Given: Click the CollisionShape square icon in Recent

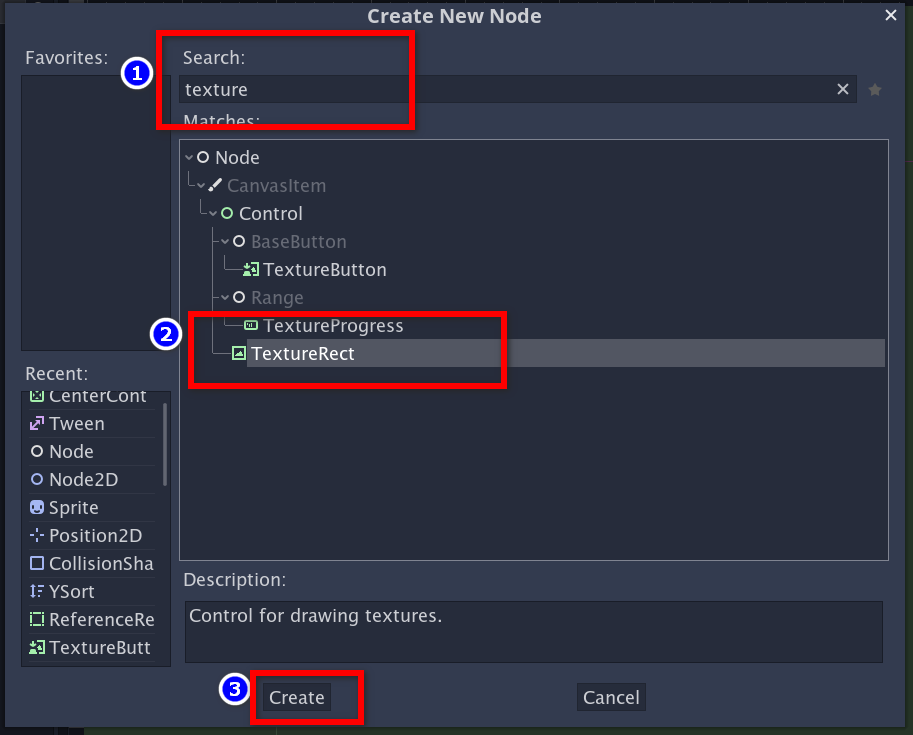Looking at the screenshot, I should click(37, 563).
